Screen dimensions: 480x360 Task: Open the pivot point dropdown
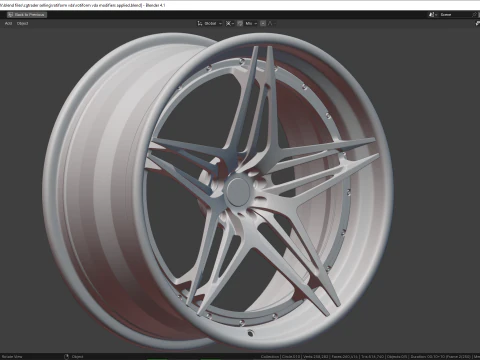tap(230, 23)
